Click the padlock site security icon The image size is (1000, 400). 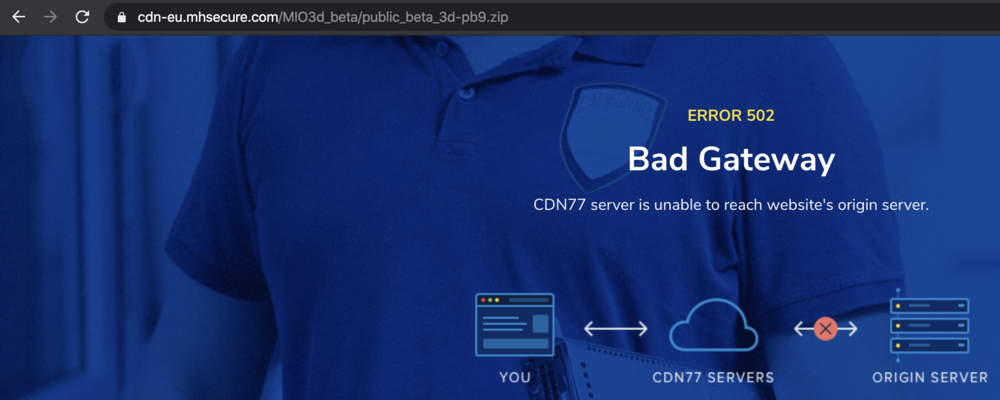(x=122, y=18)
